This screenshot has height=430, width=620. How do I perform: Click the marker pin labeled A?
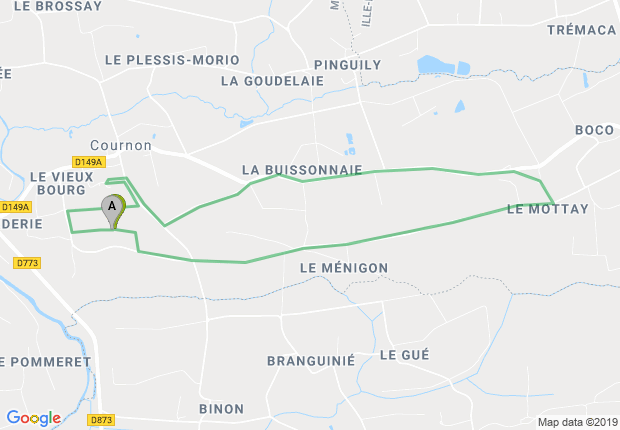112,210
